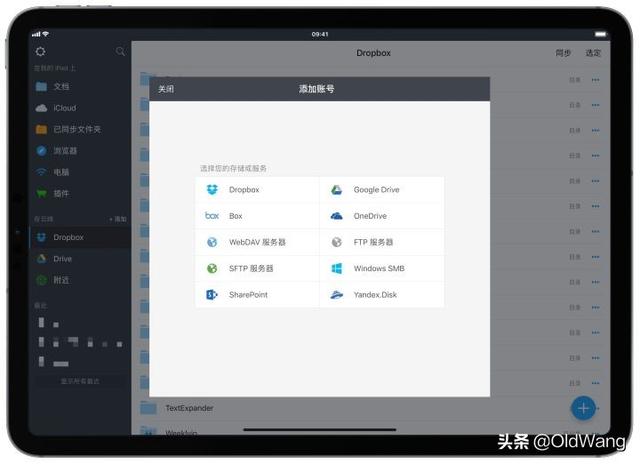Click the TextExpander folder icon
This screenshot has width=640, height=464.
click(148, 408)
